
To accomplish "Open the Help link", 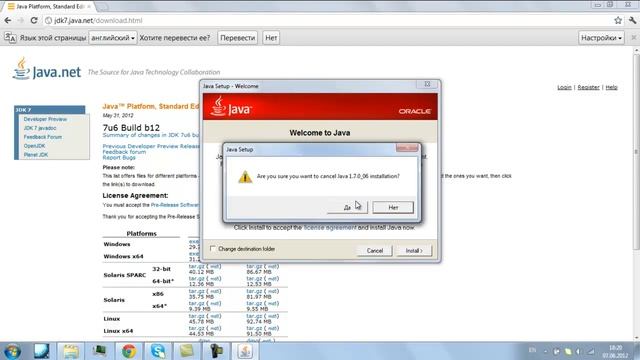I will (x=611, y=87).
